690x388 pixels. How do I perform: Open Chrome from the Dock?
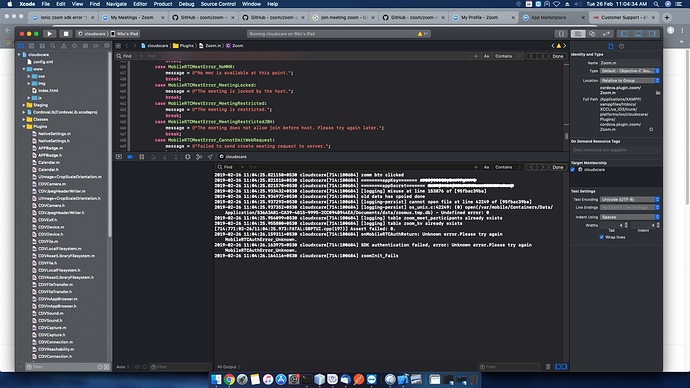pyautogui.click(x=229, y=379)
